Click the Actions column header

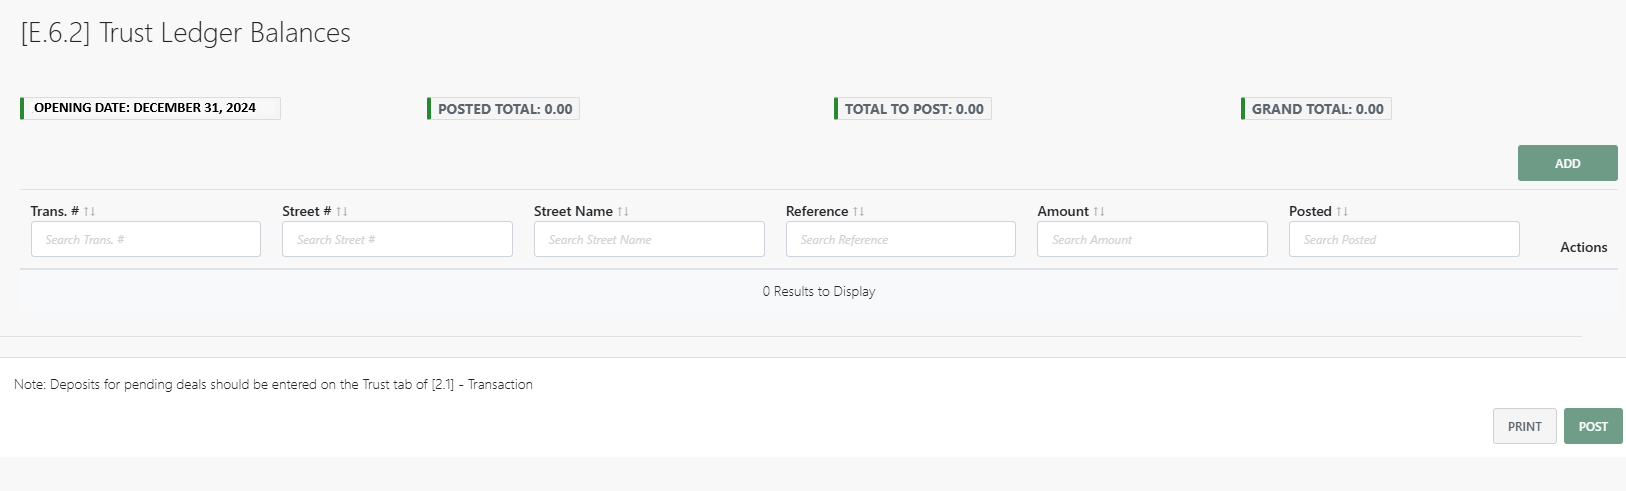click(x=1583, y=247)
